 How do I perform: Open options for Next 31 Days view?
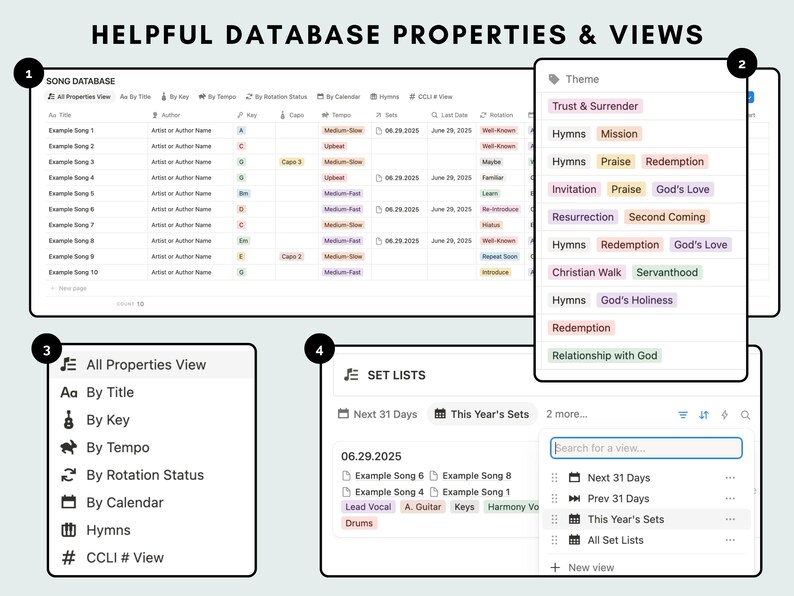730,478
